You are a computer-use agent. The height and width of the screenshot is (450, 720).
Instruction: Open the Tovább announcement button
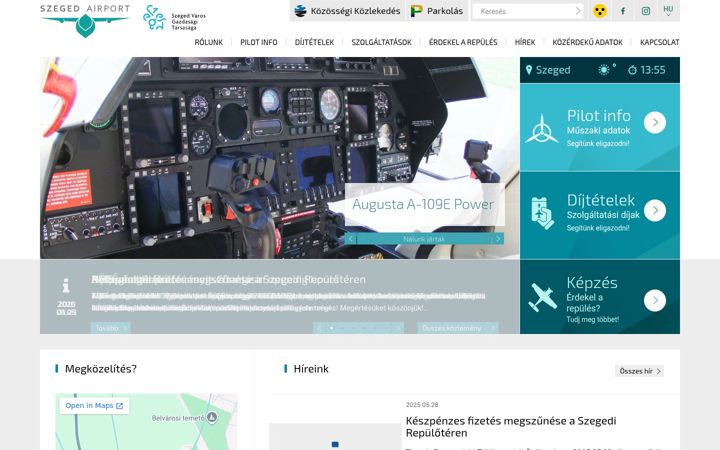[x=110, y=328]
